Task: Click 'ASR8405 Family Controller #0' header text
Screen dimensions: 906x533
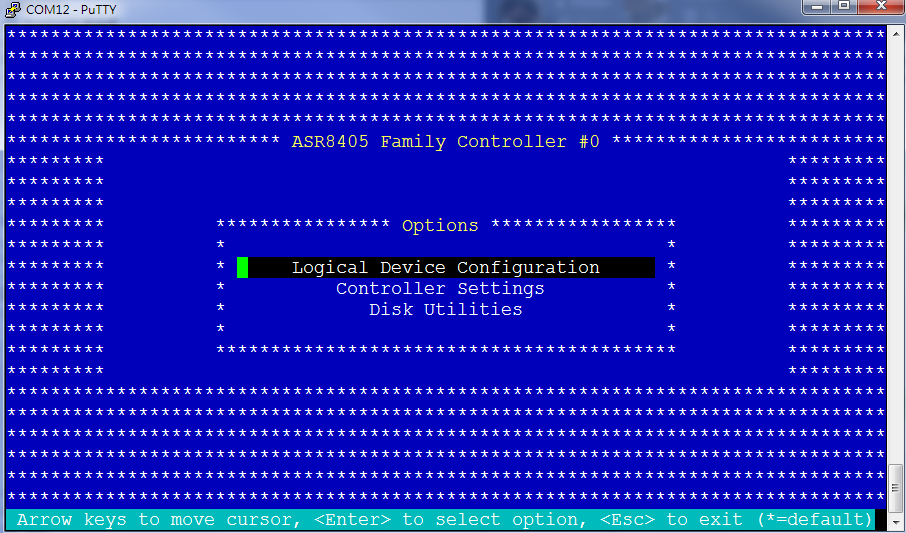Action: tap(445, 142)
